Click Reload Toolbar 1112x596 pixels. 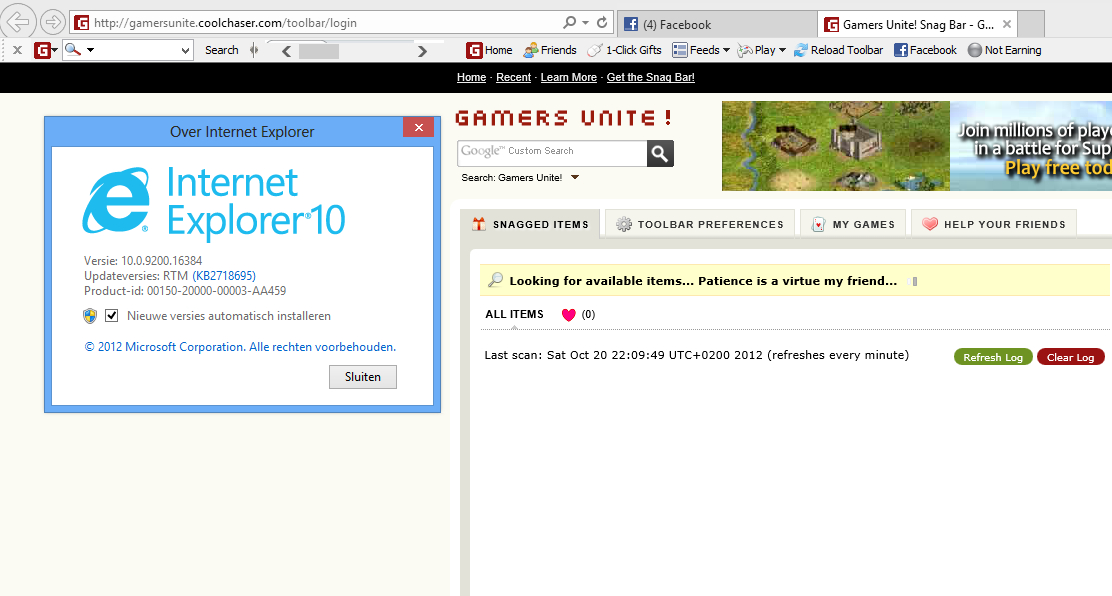(838, 50)
